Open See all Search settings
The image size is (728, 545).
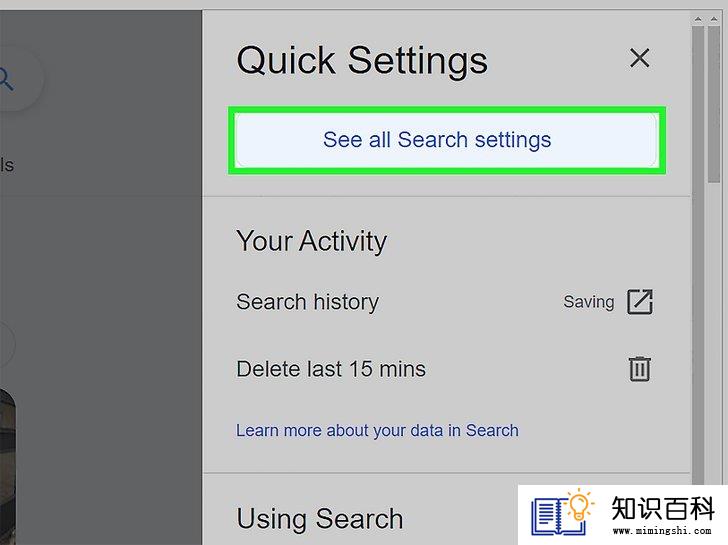446,140
